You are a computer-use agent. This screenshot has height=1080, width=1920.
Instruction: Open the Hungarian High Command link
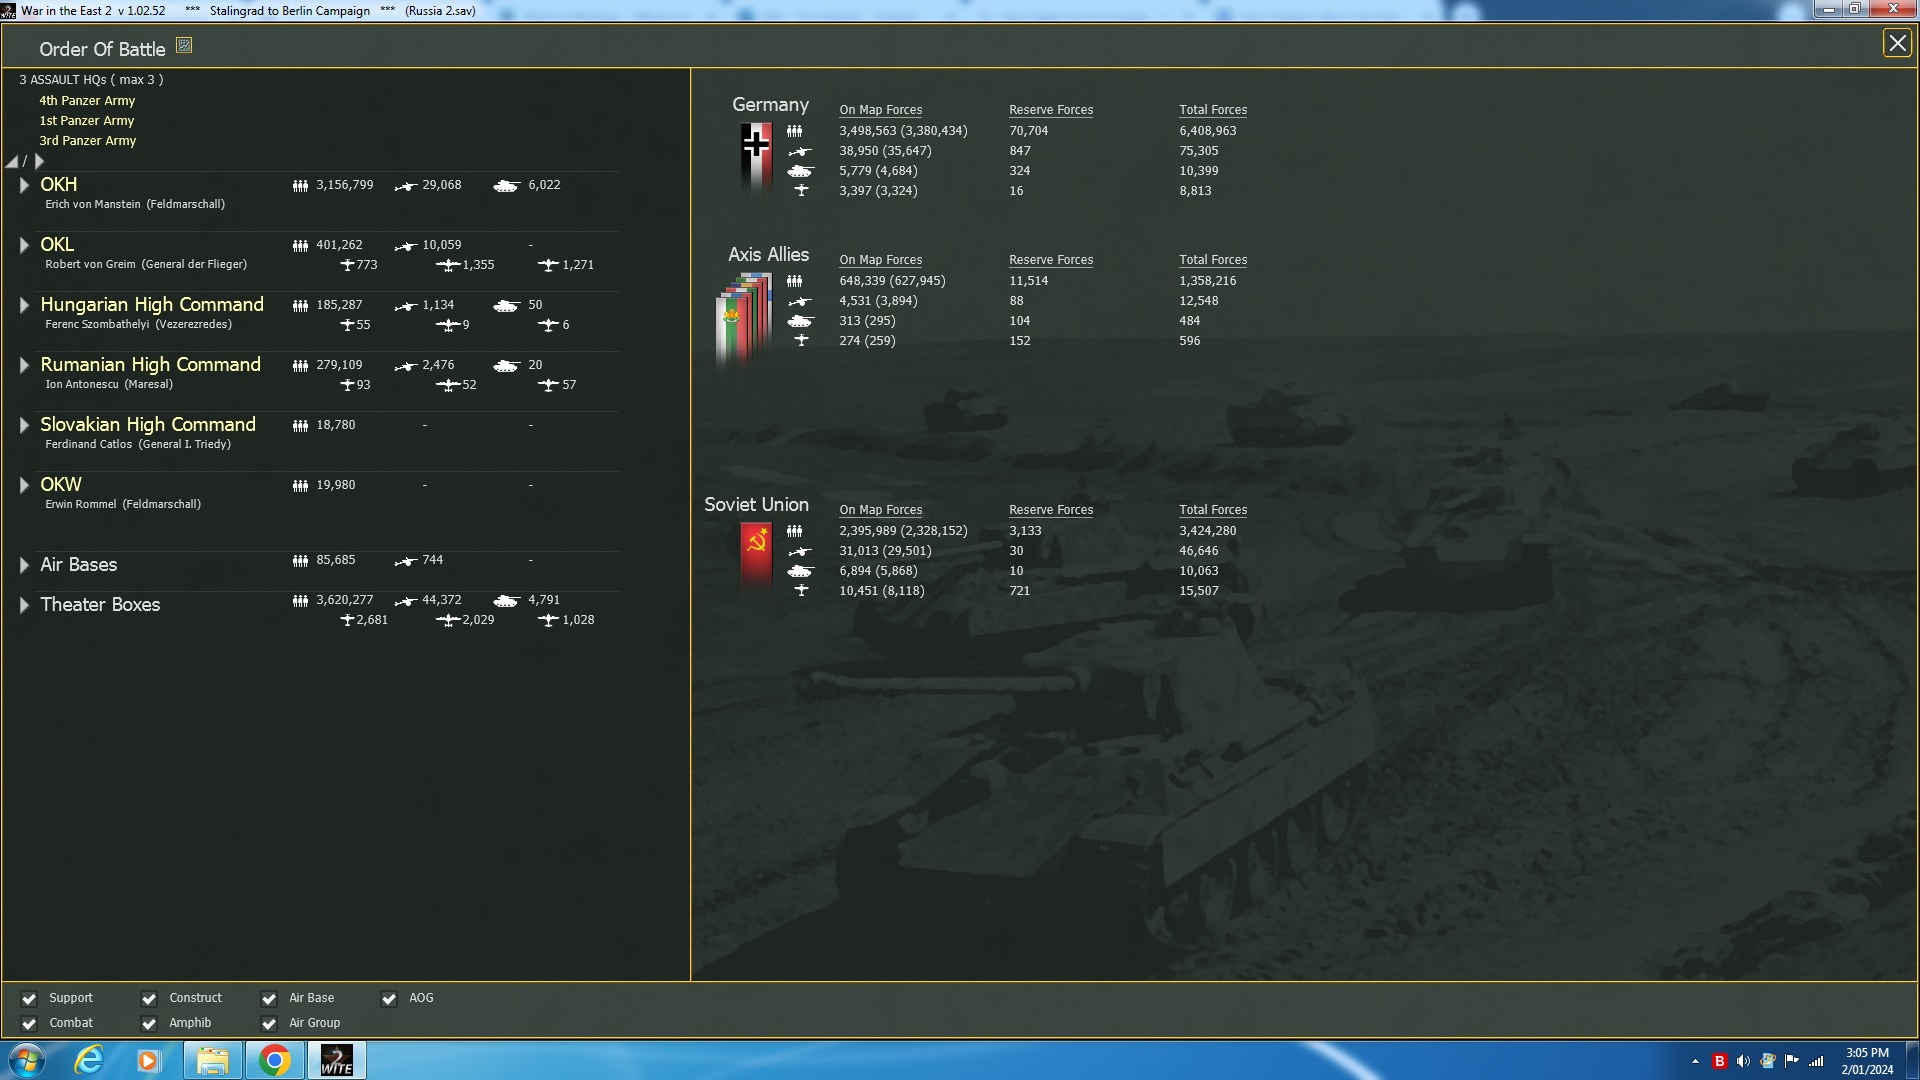[152, 305]
